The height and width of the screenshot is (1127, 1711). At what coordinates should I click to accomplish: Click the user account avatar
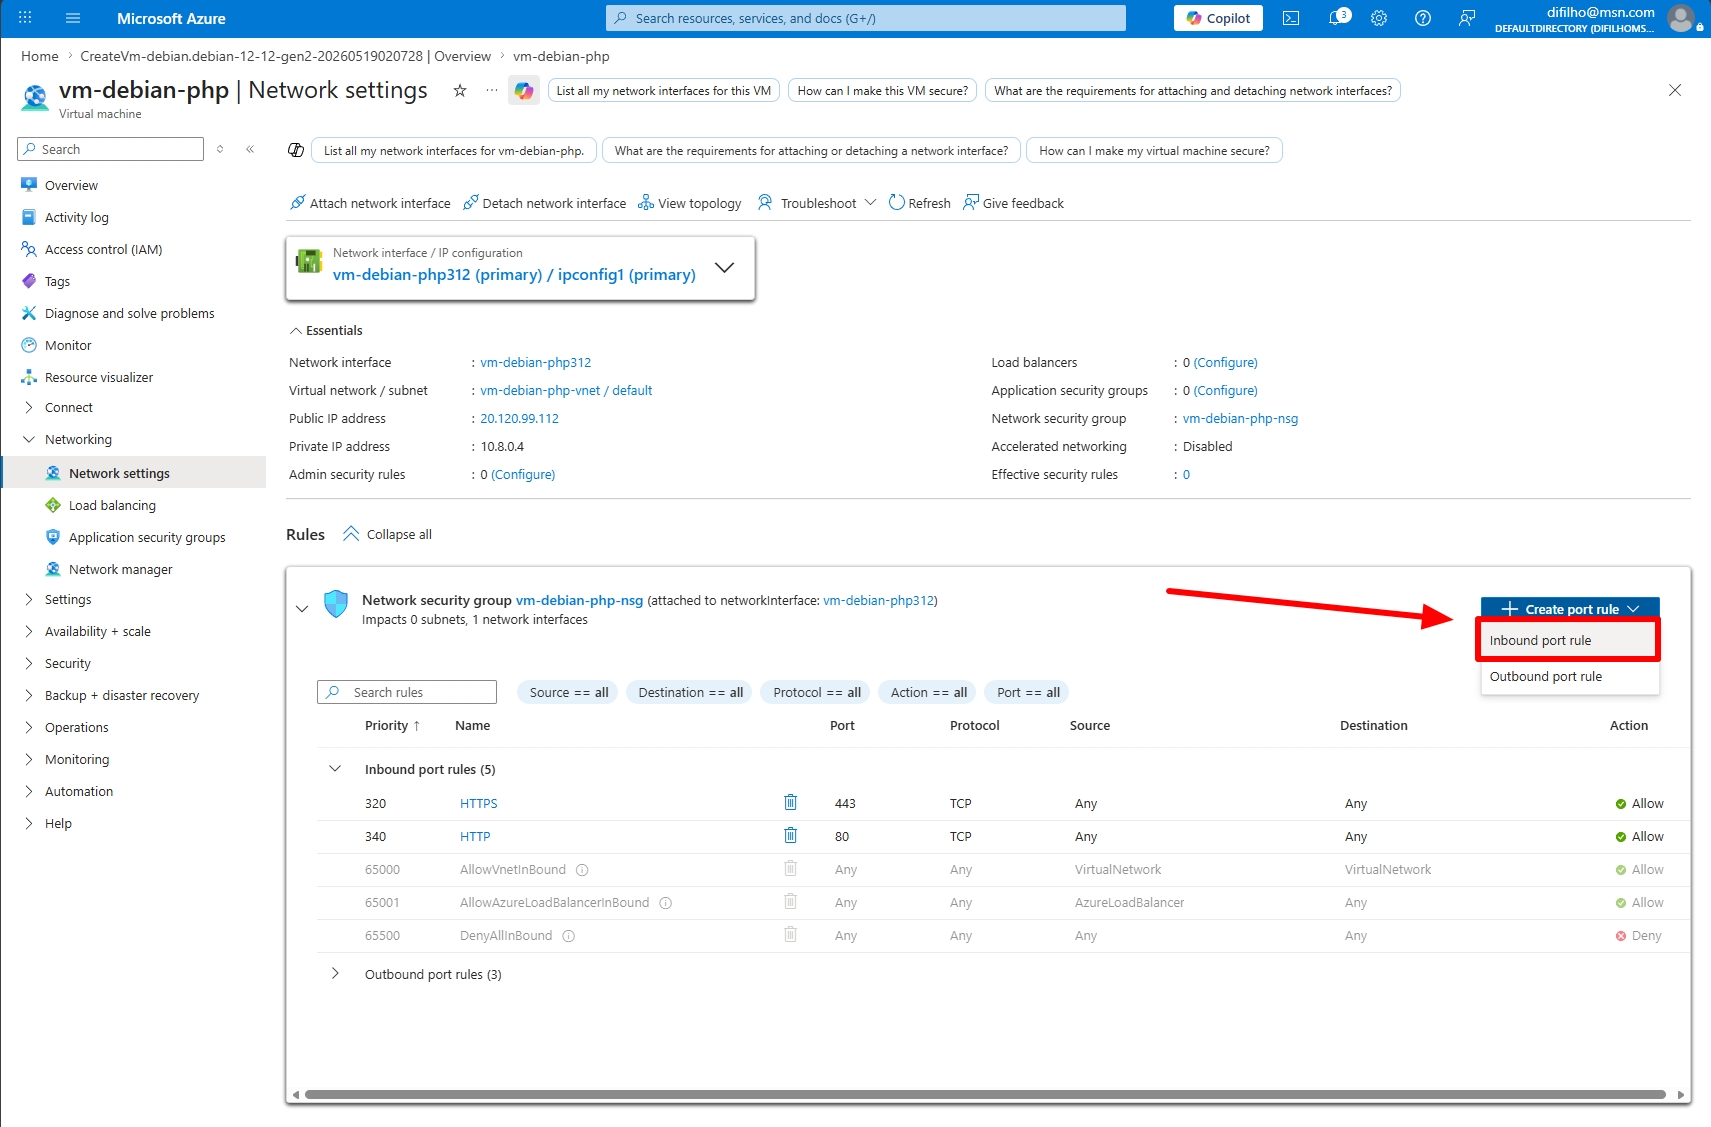click(x=1681, y=18)
